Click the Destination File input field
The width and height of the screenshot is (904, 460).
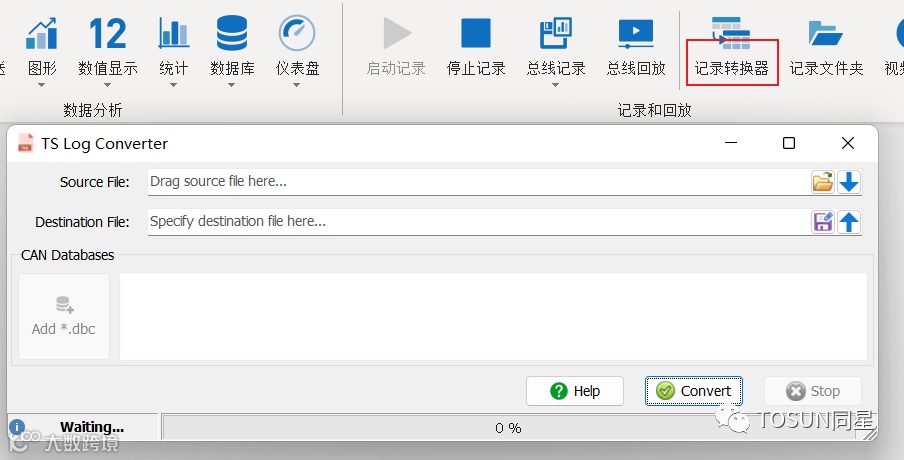click(x=479, y=222)
